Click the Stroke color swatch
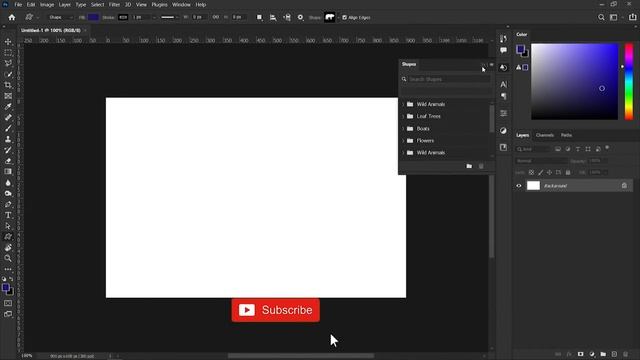 point(123,18)
